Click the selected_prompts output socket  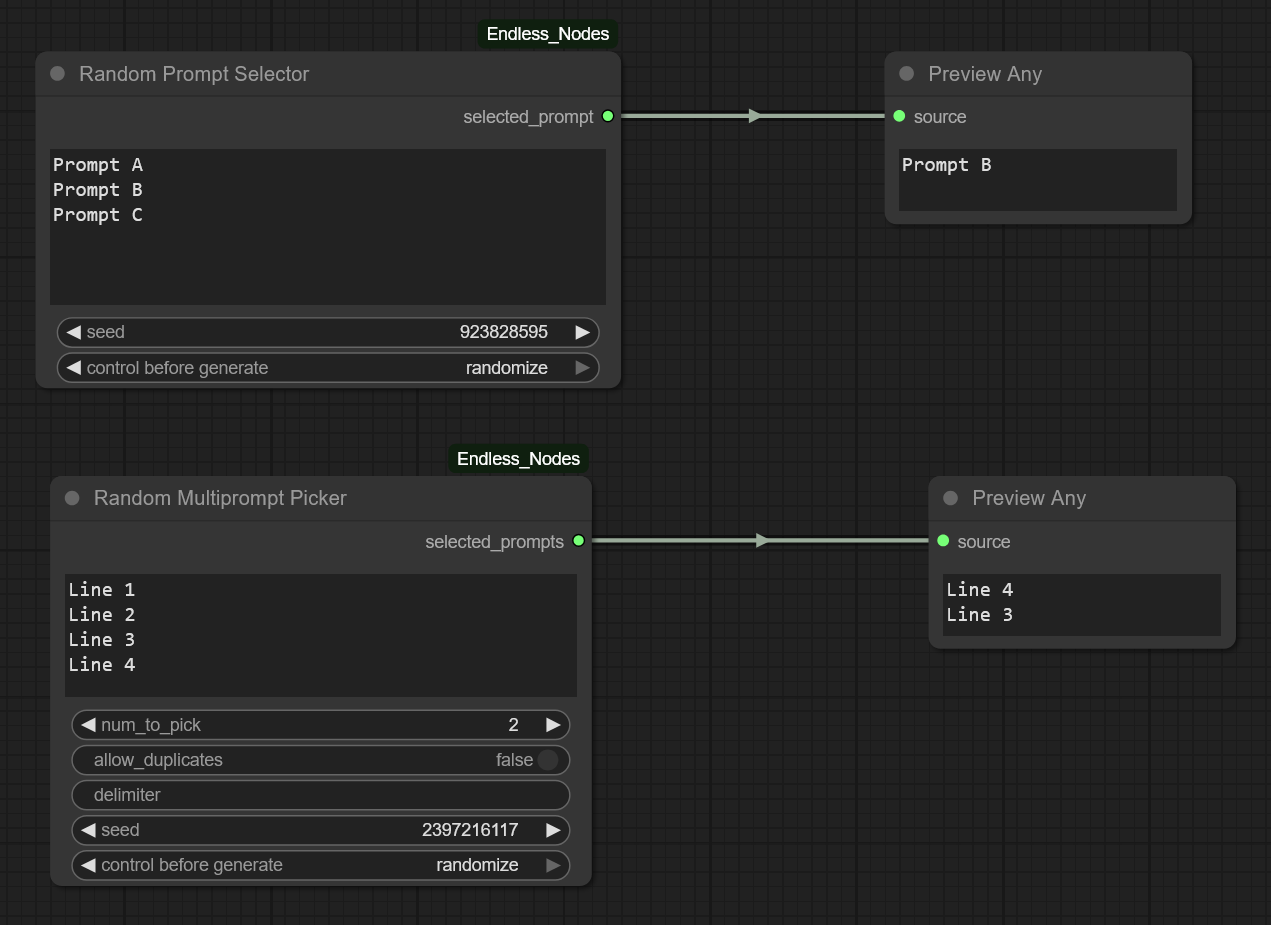[x=578, y=541]
